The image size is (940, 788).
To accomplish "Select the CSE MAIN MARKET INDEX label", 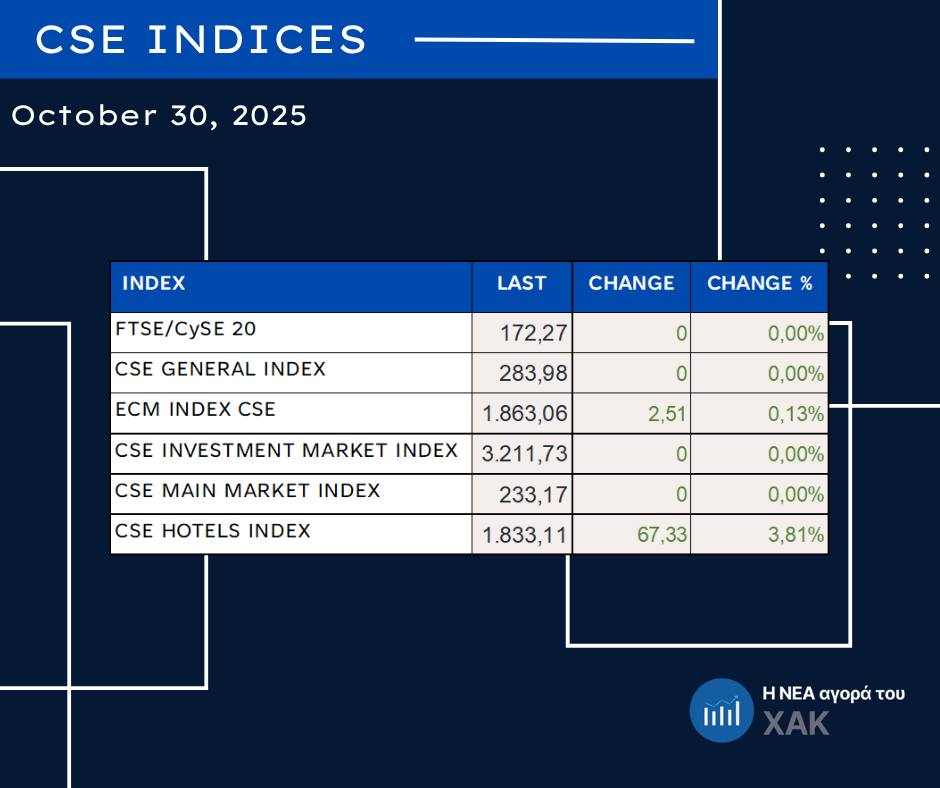I will tap(248, 491).
